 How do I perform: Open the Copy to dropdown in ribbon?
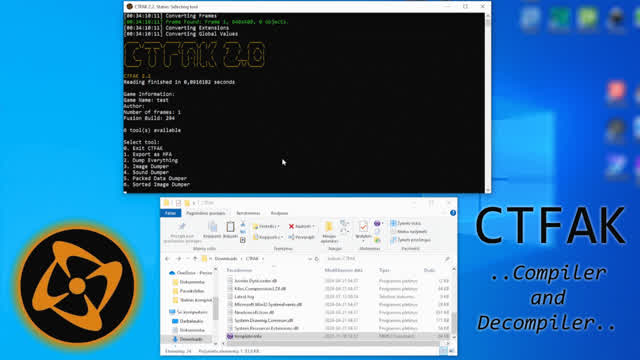click(268, 237)
